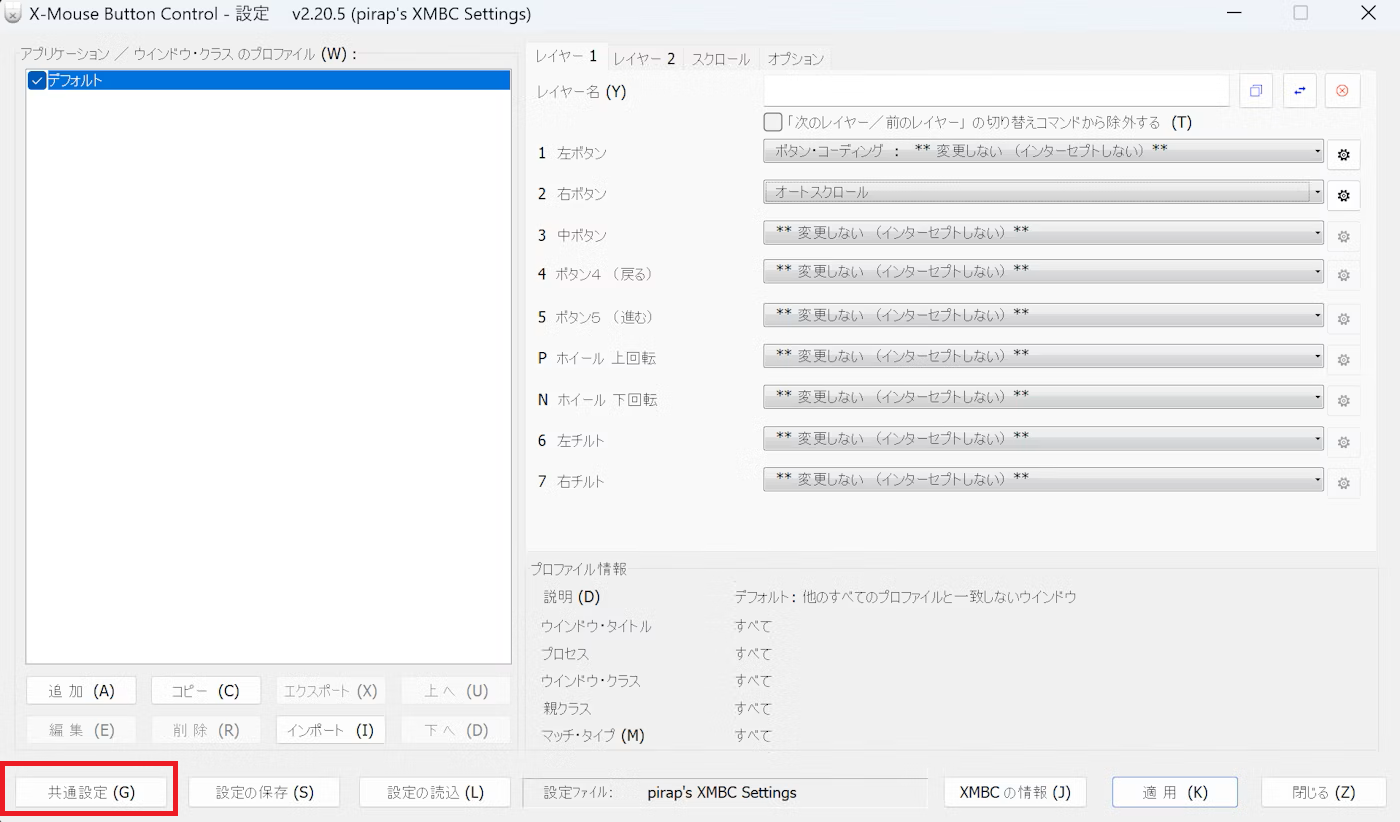Click the gear icon beside 右チルト

click(x=1343, y=483)
